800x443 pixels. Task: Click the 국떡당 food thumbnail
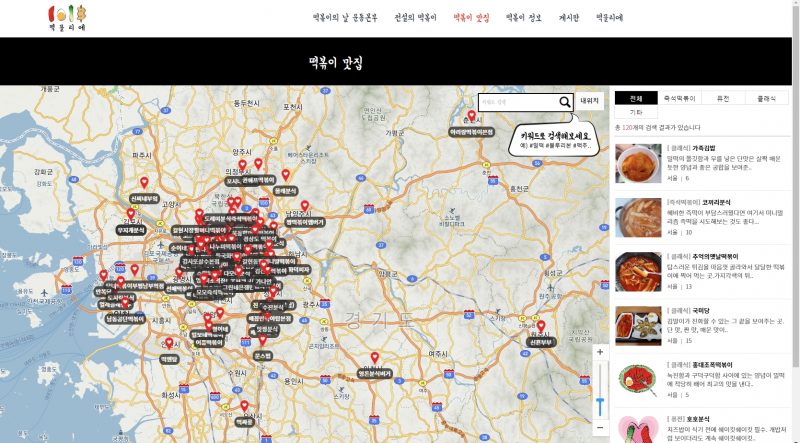click(x=638, y=326)
